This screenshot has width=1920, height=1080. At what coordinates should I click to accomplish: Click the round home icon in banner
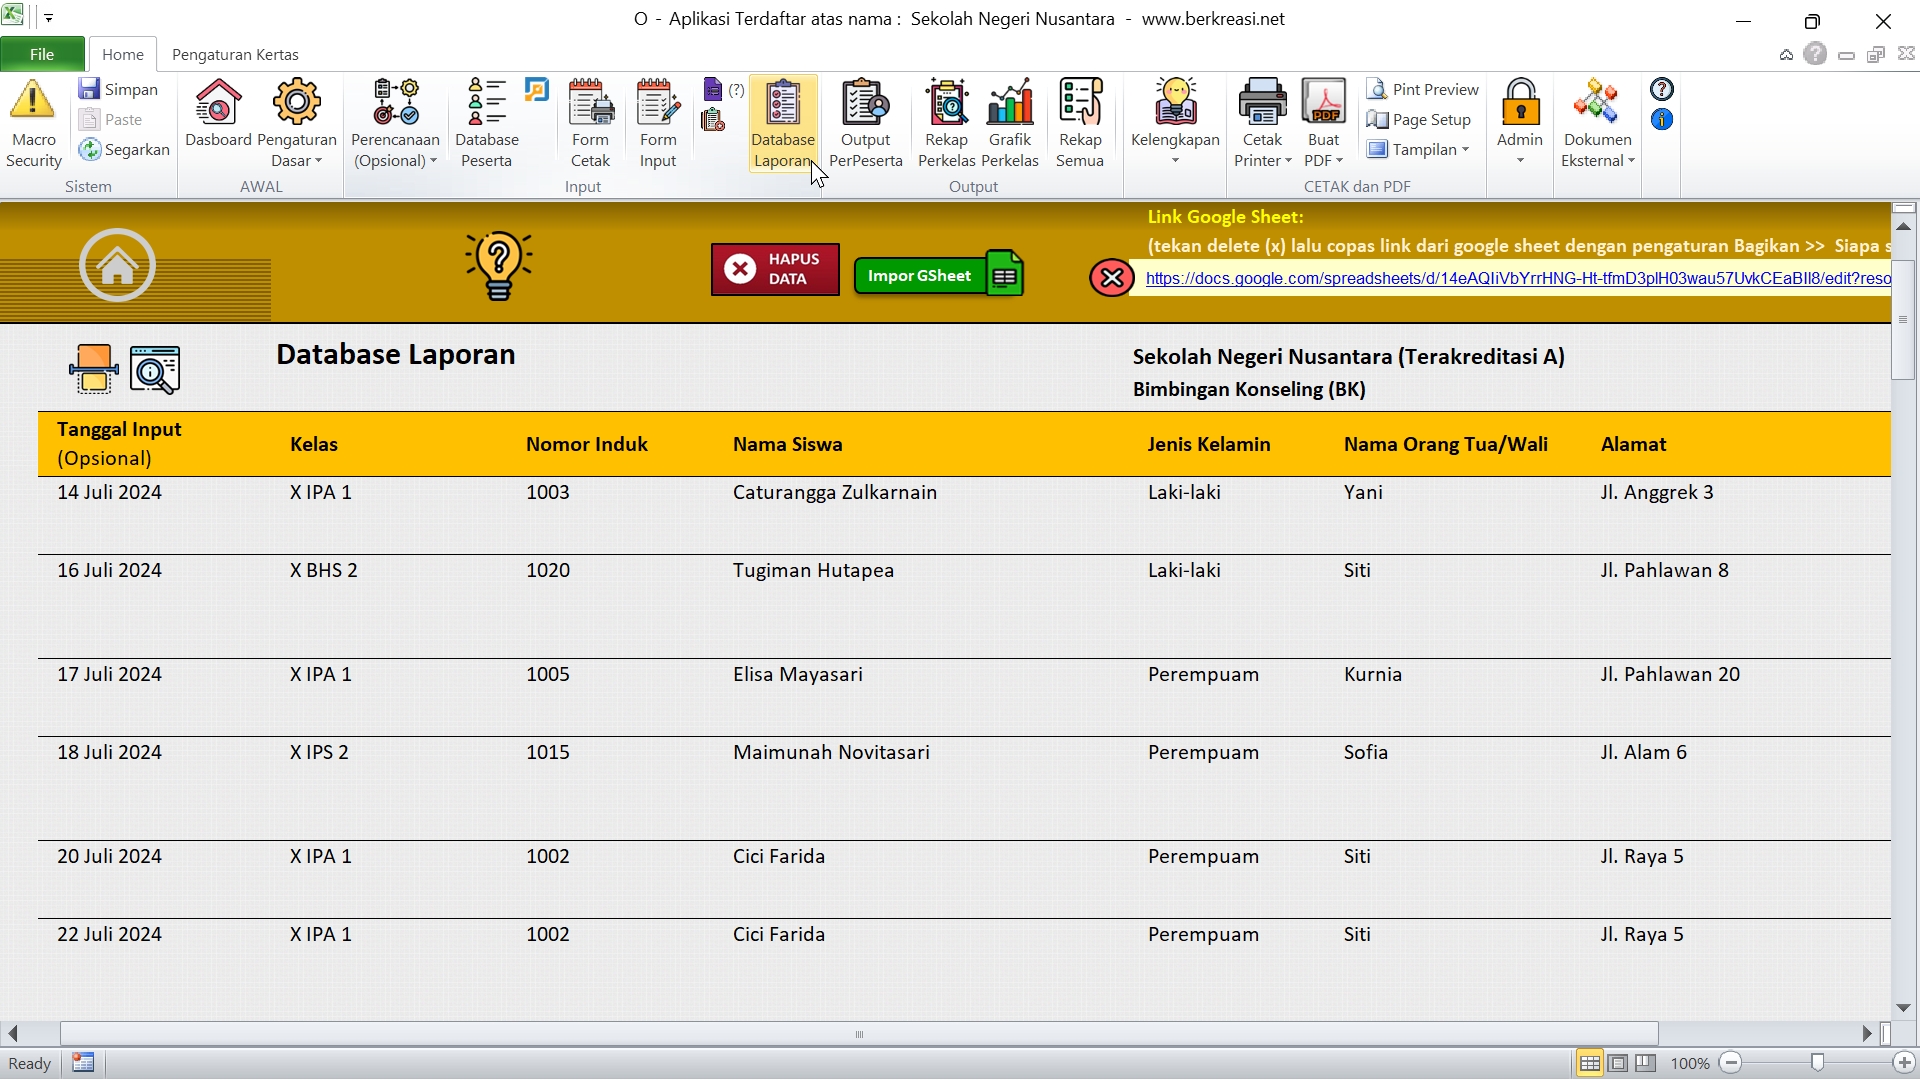pos(117,265)
